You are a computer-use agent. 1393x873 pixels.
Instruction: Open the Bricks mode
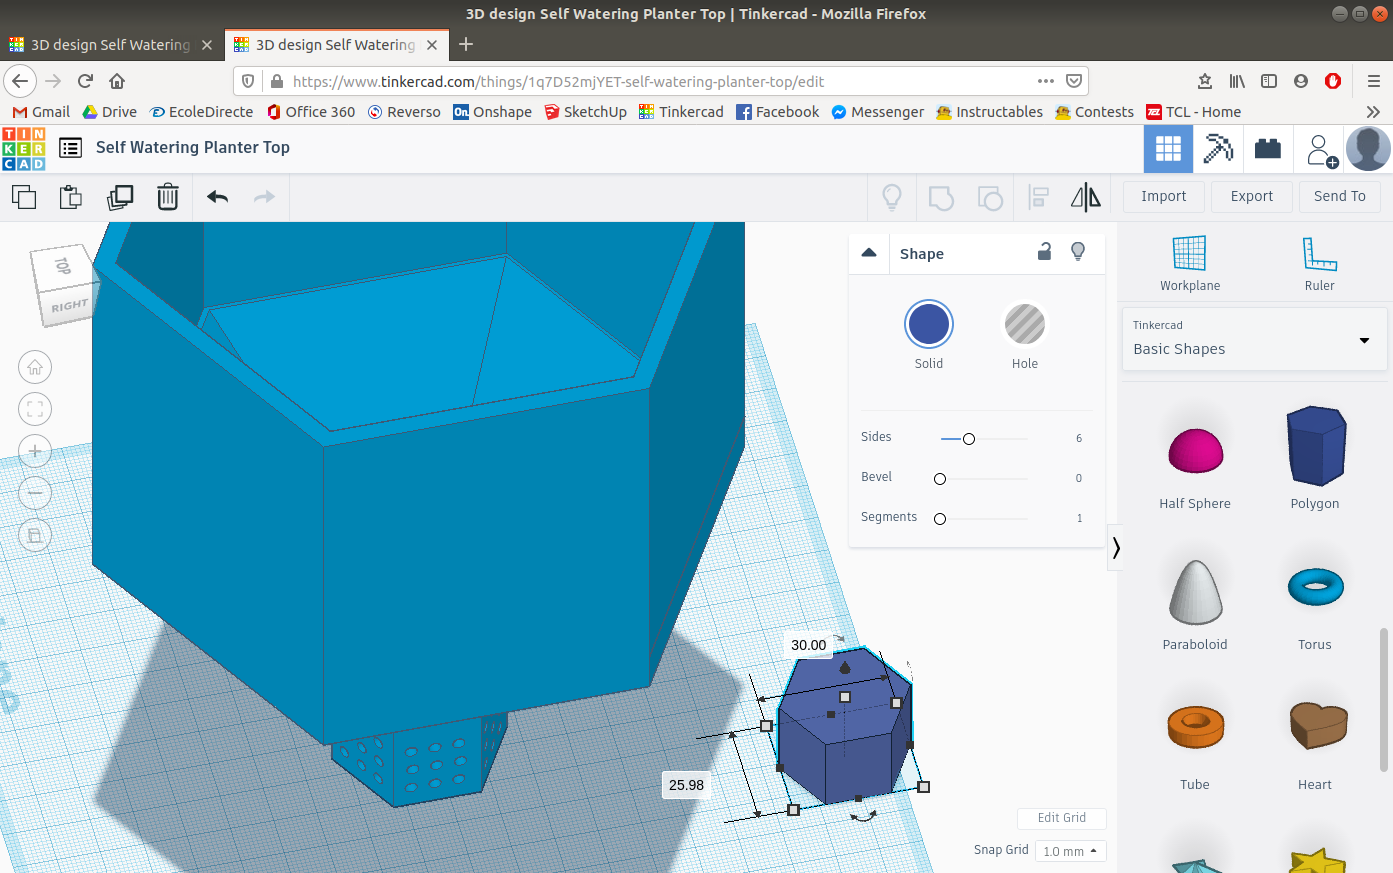[x=1268, y=149]
